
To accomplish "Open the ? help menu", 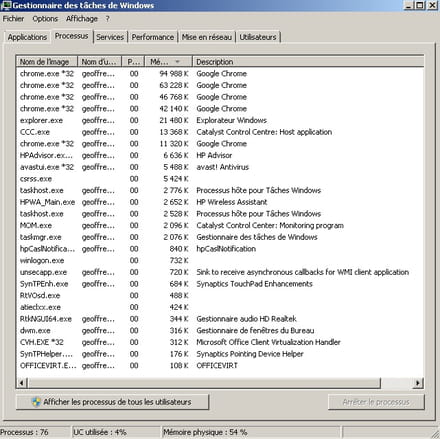I will [x=107, y=19].
